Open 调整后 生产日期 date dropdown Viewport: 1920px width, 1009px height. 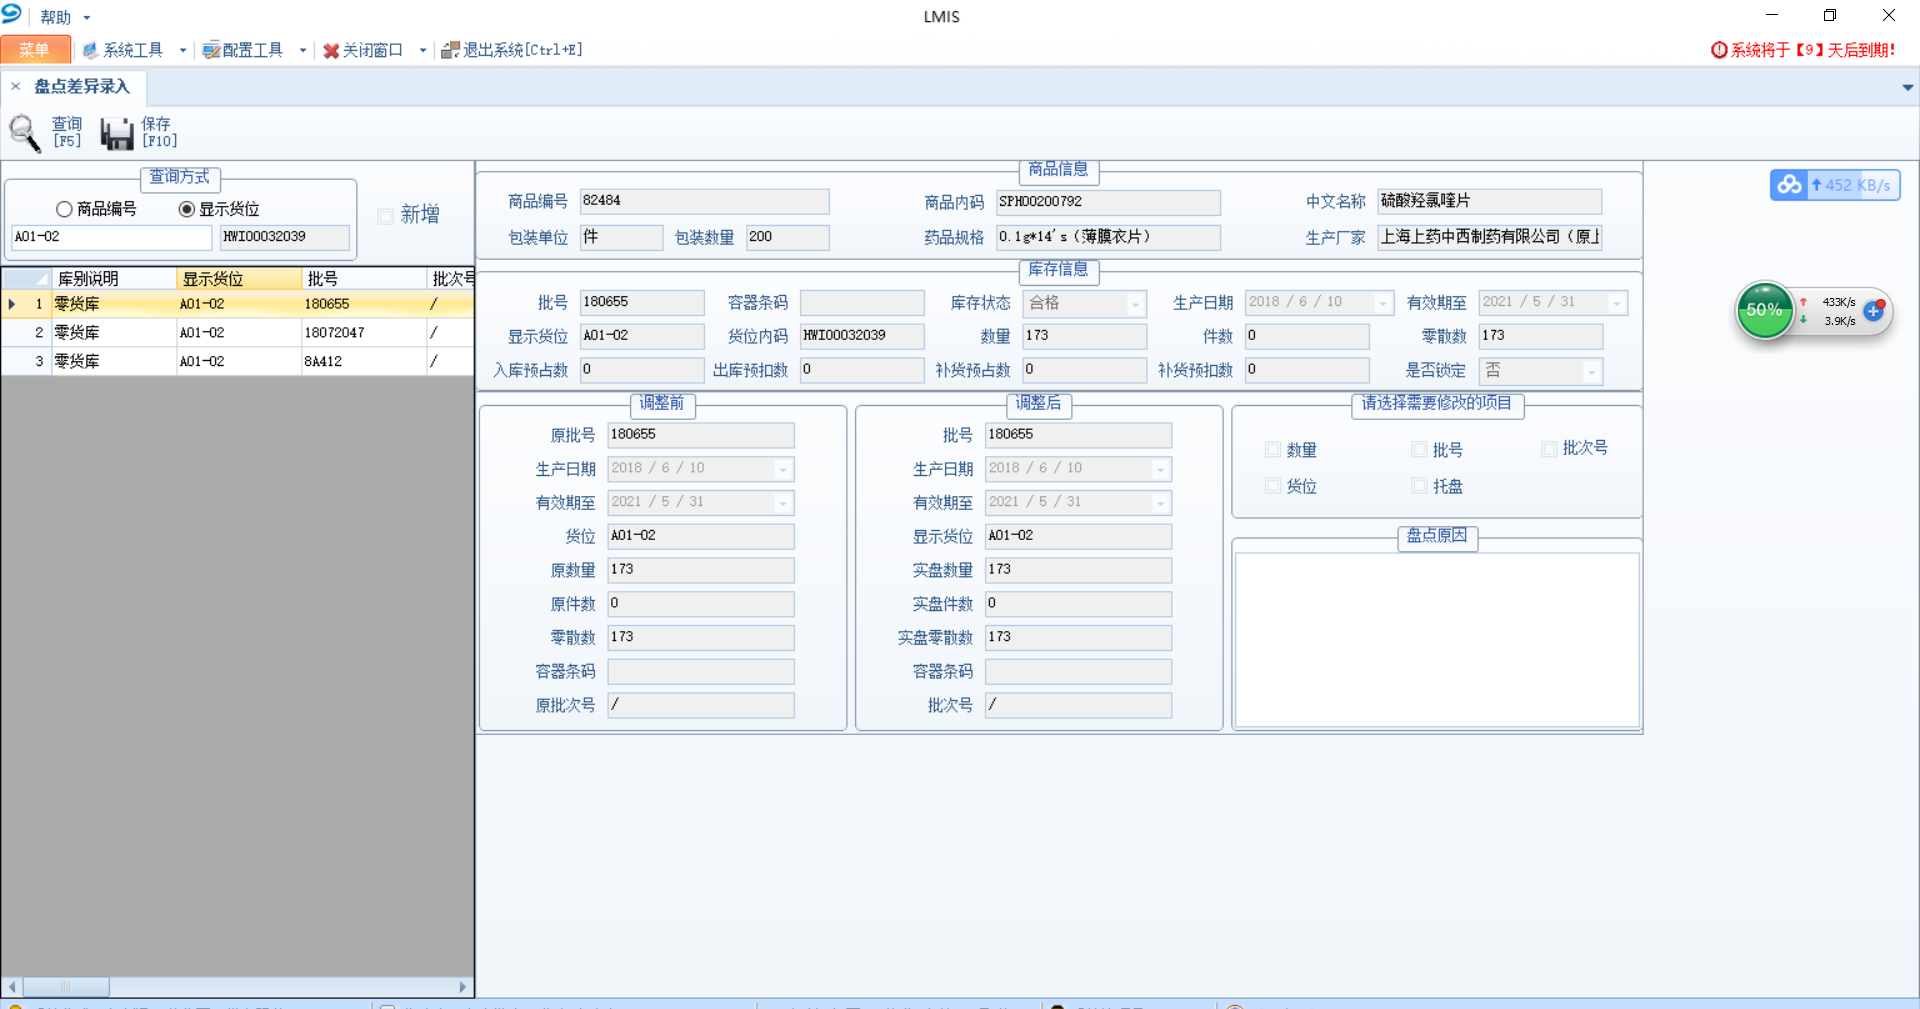[x=1160, y=469]
